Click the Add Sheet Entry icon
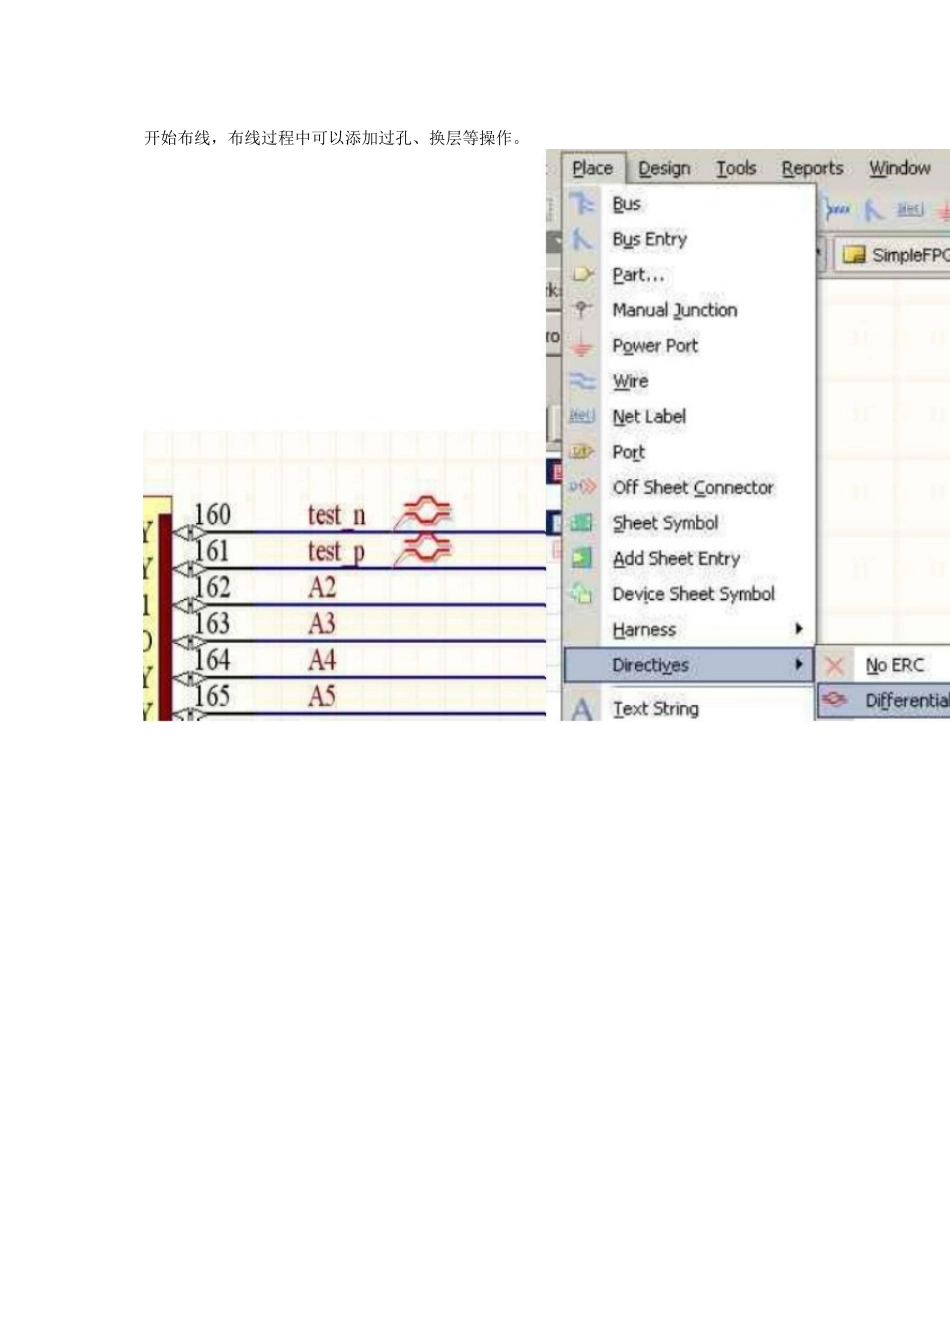The height and width of the screenshot is (1344, 950). (582, 558)
